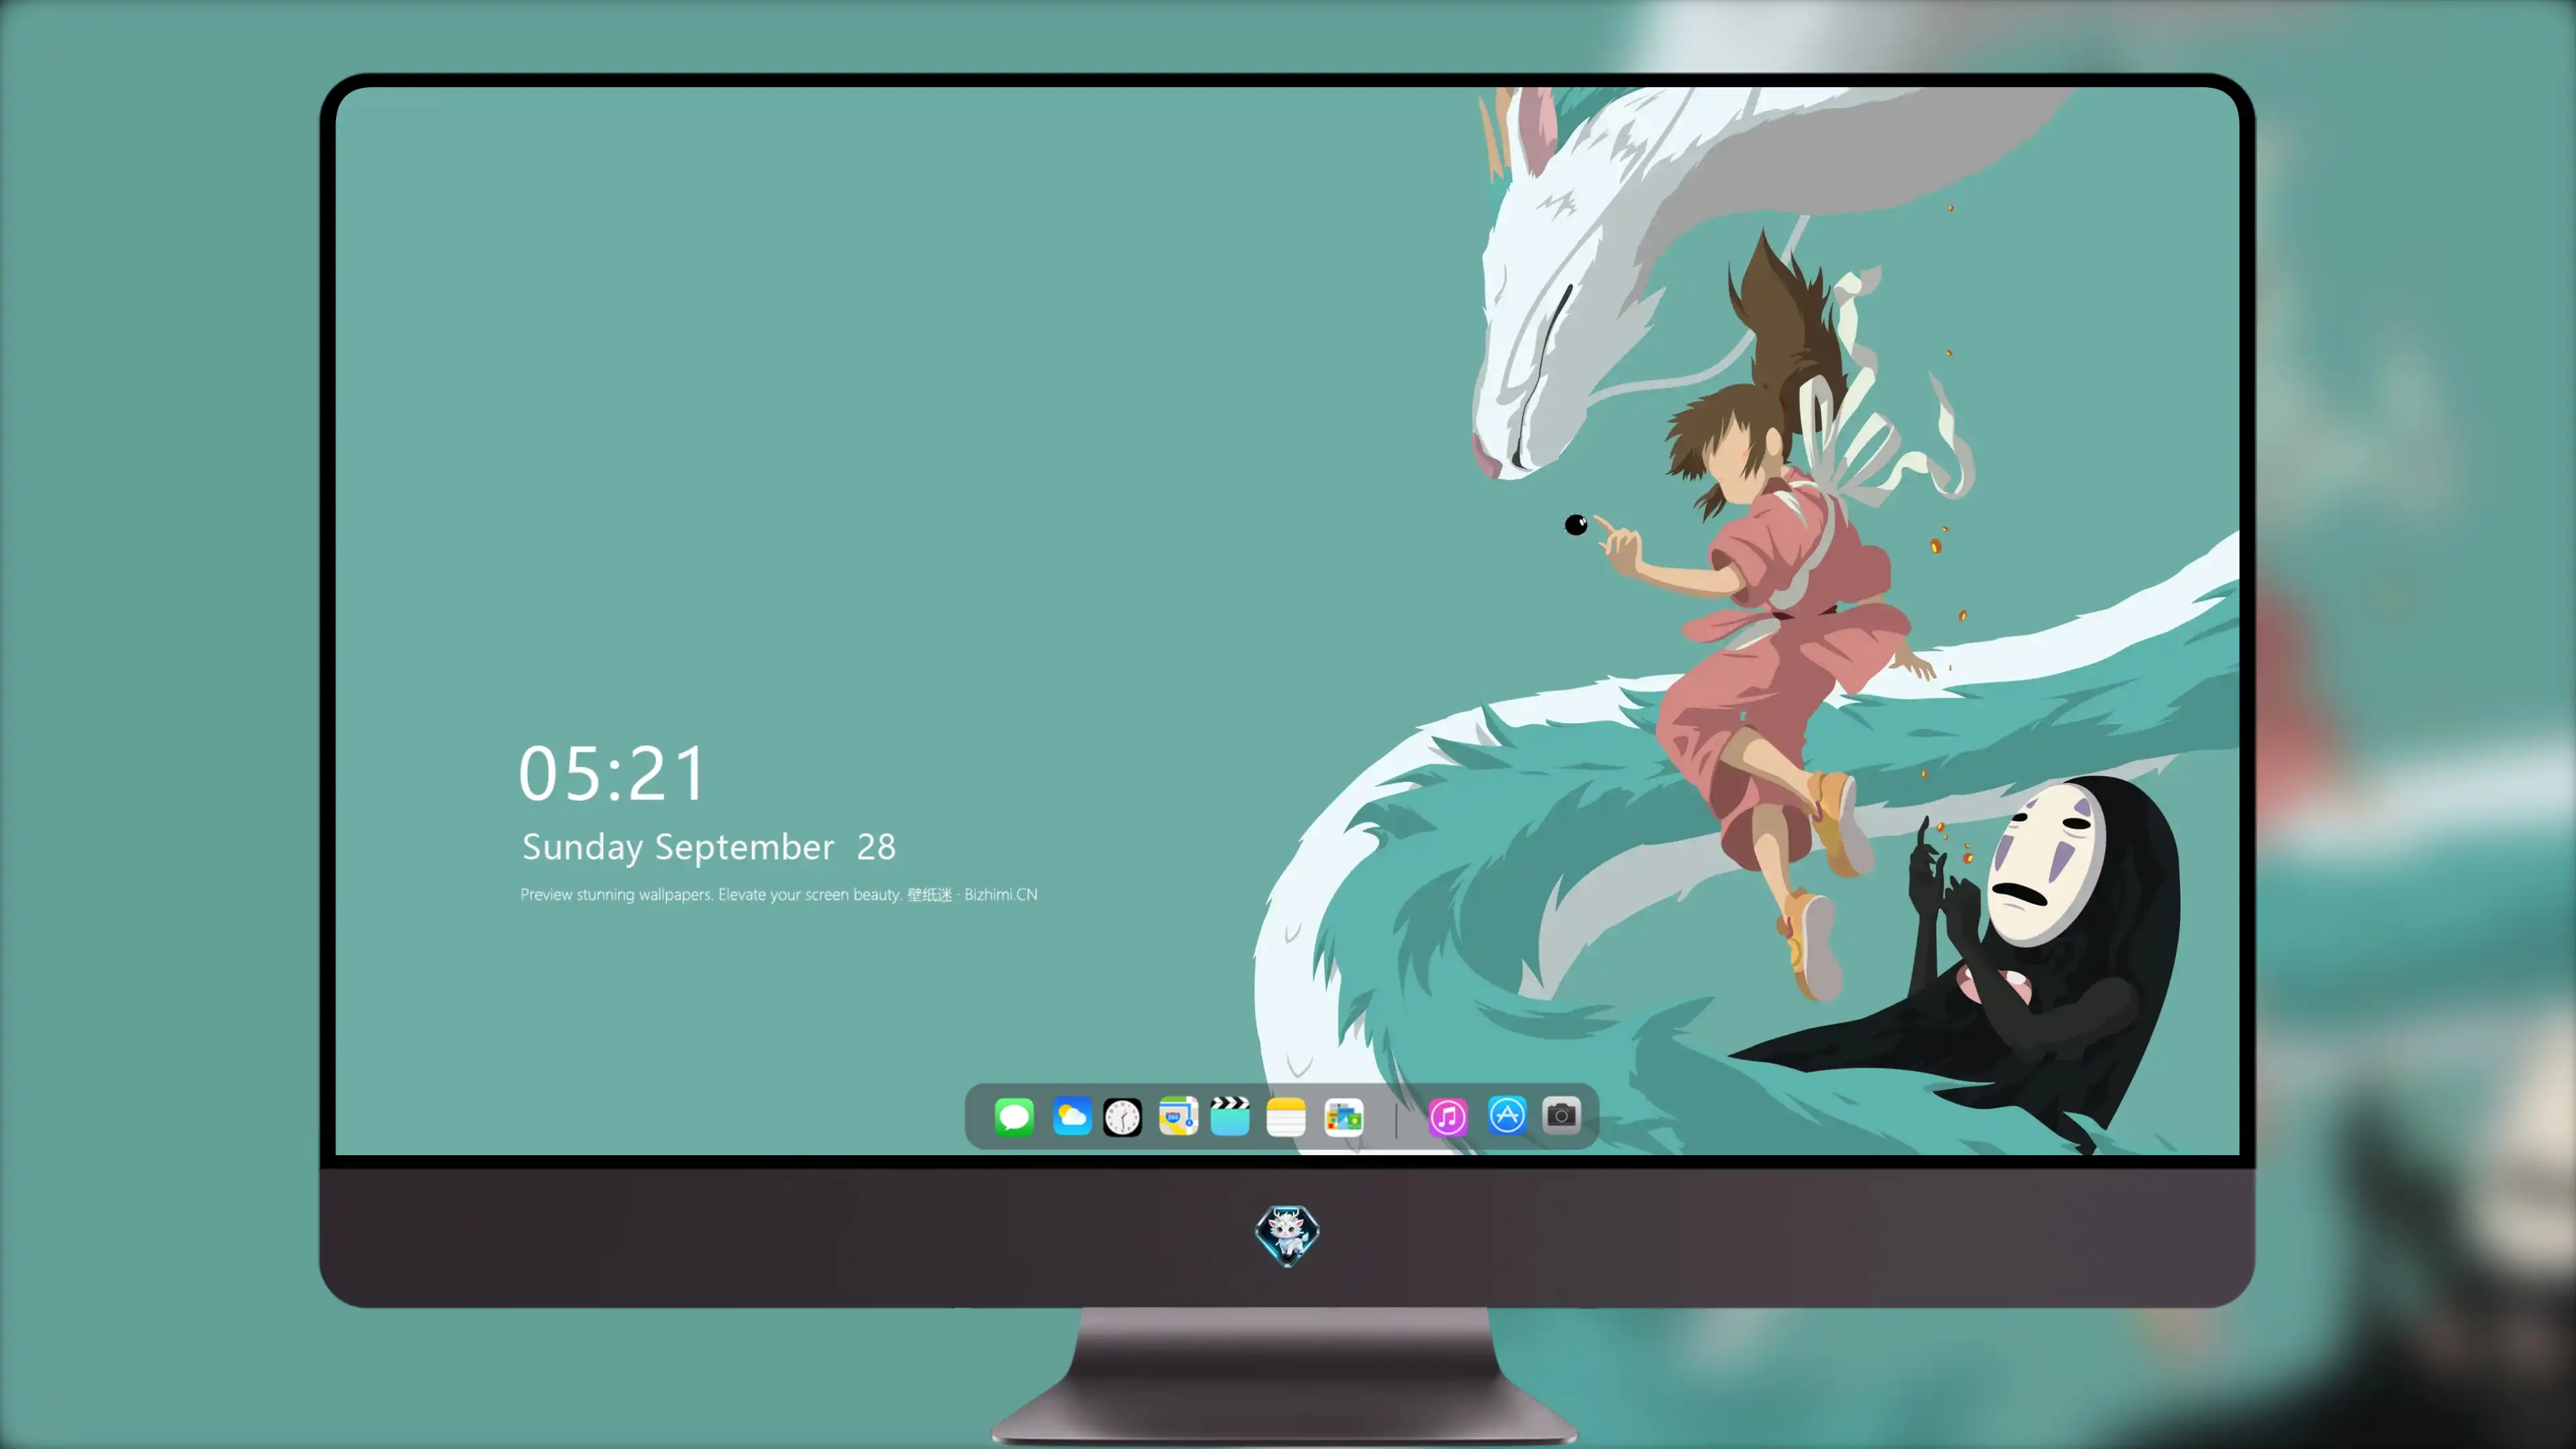Launch the Videos clapperboard app in the dock
The height and width of the screenshot is (1449, 2576).
point(1230,1116)
